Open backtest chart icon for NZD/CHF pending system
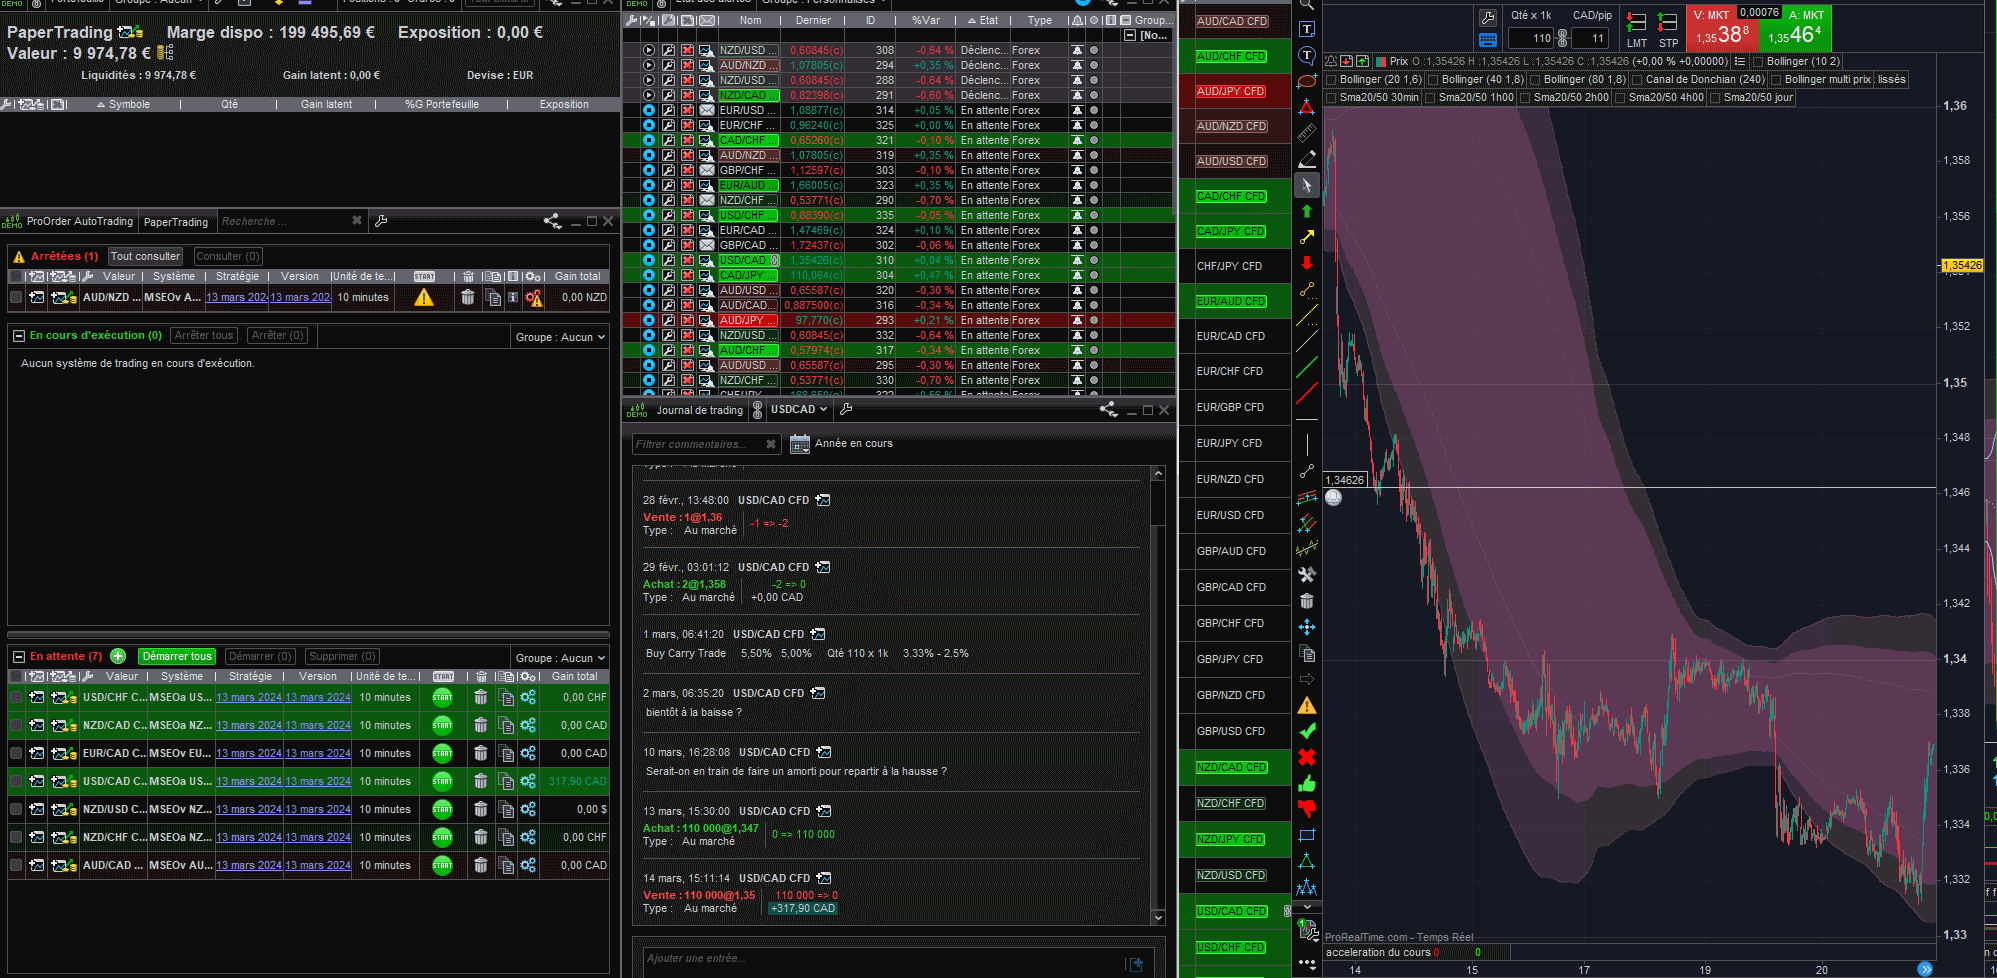This screenshot has width=1997, height=978. (x=64, y=837)
